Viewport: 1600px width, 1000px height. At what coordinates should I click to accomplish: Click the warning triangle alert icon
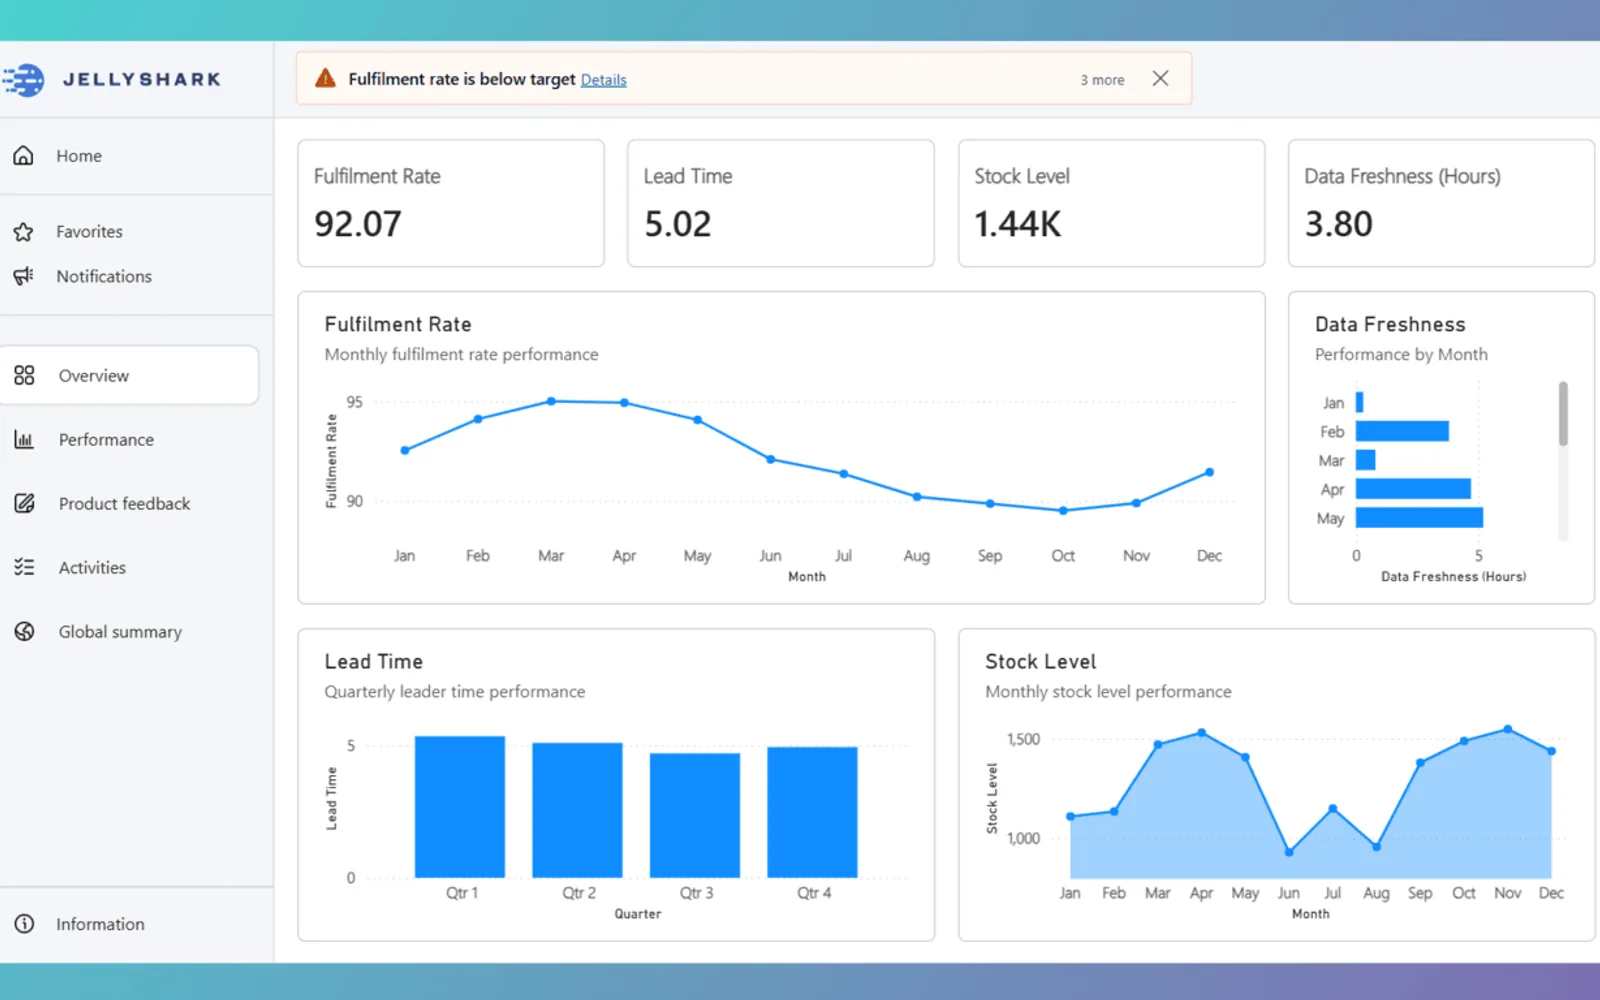point(325,78)
